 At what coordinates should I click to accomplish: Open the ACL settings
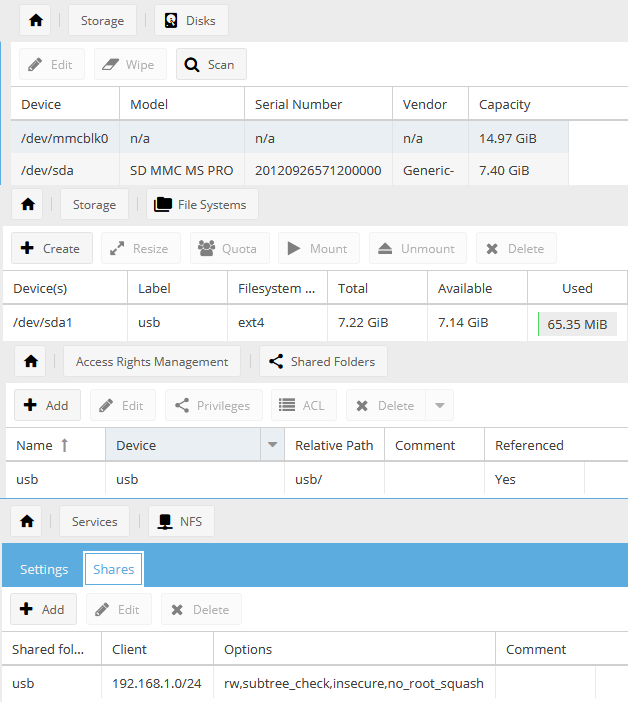pyautogui.click(x=302, y=405)
